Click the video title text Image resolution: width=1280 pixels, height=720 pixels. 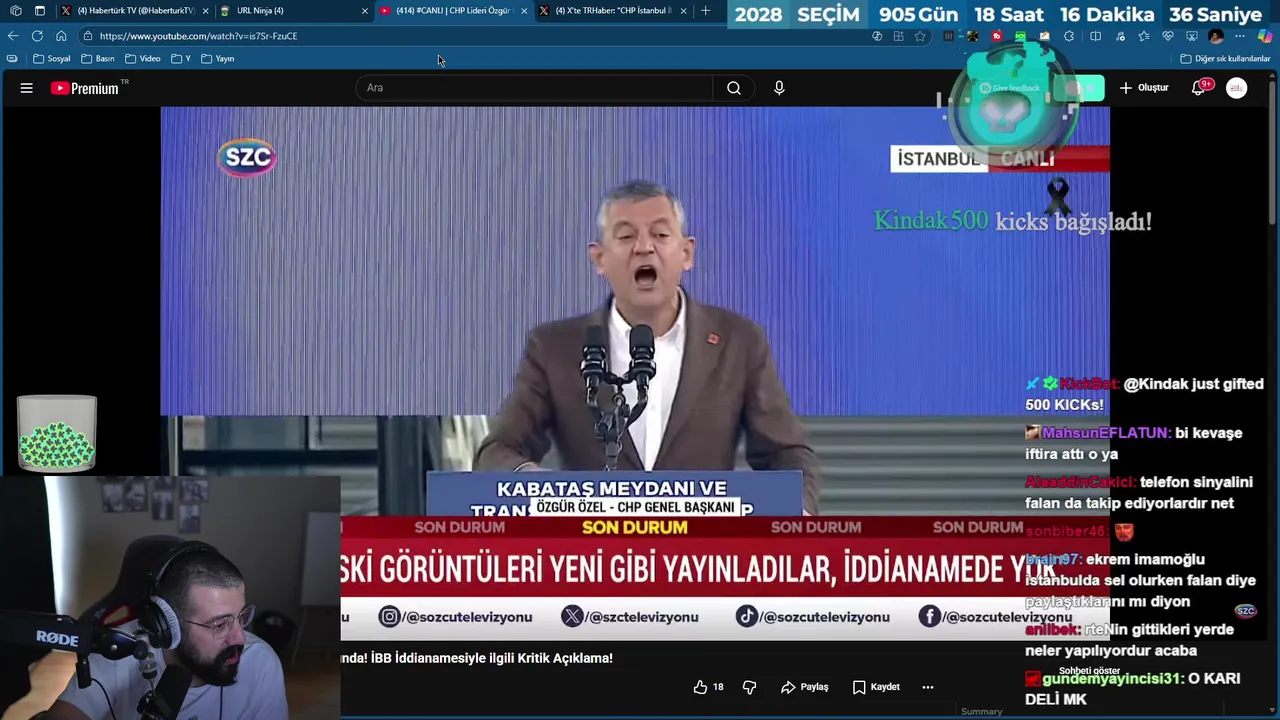476,658
